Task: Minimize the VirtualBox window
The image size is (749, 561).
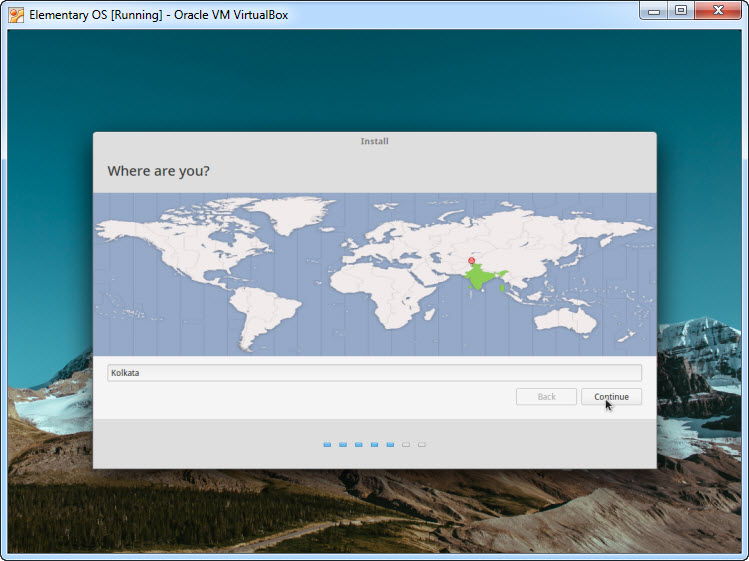Action: [x=654, y=11]
